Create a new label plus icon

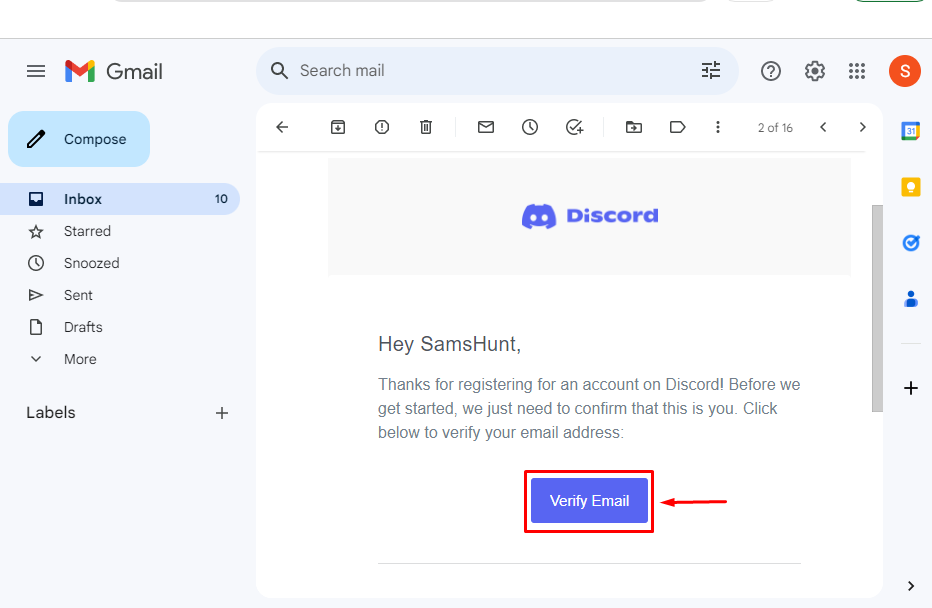click(222, 413)
